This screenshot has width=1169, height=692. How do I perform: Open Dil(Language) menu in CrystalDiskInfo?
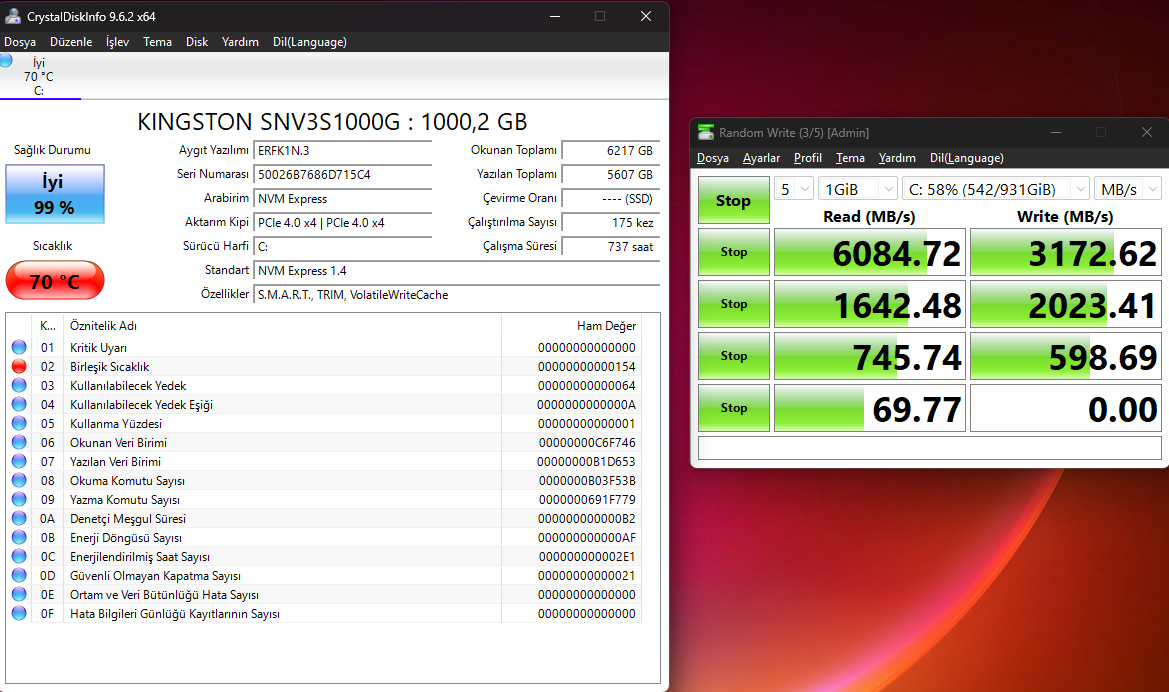309,42
